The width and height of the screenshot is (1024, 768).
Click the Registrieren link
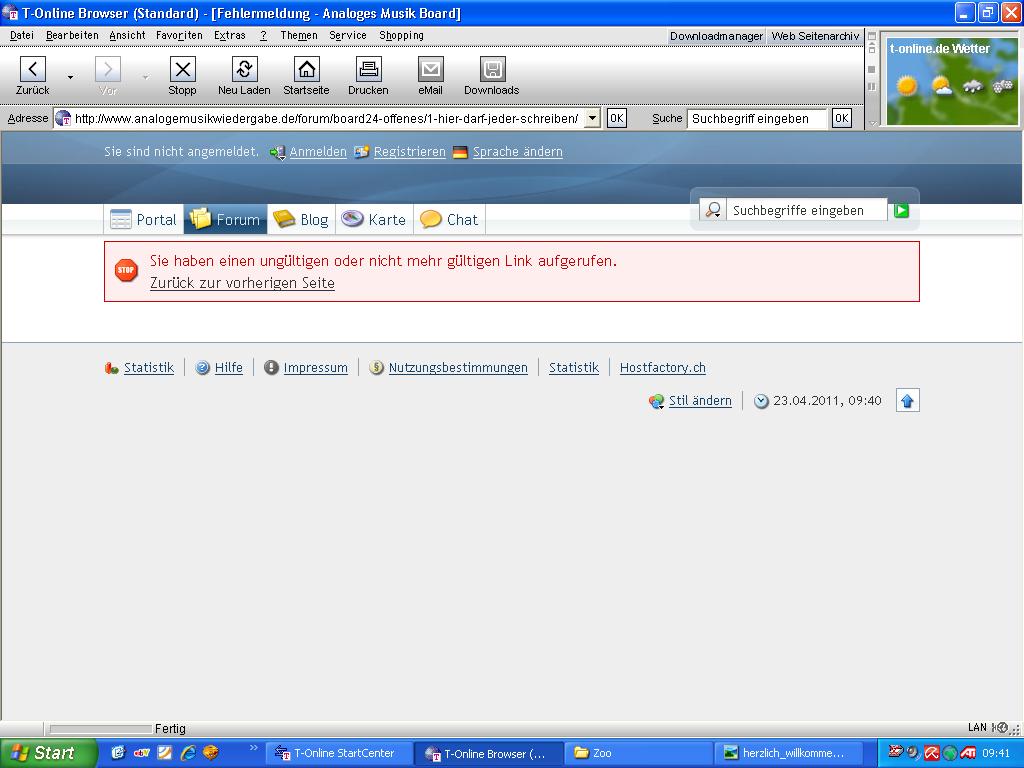pyautogui.click(x=409, y=152)
